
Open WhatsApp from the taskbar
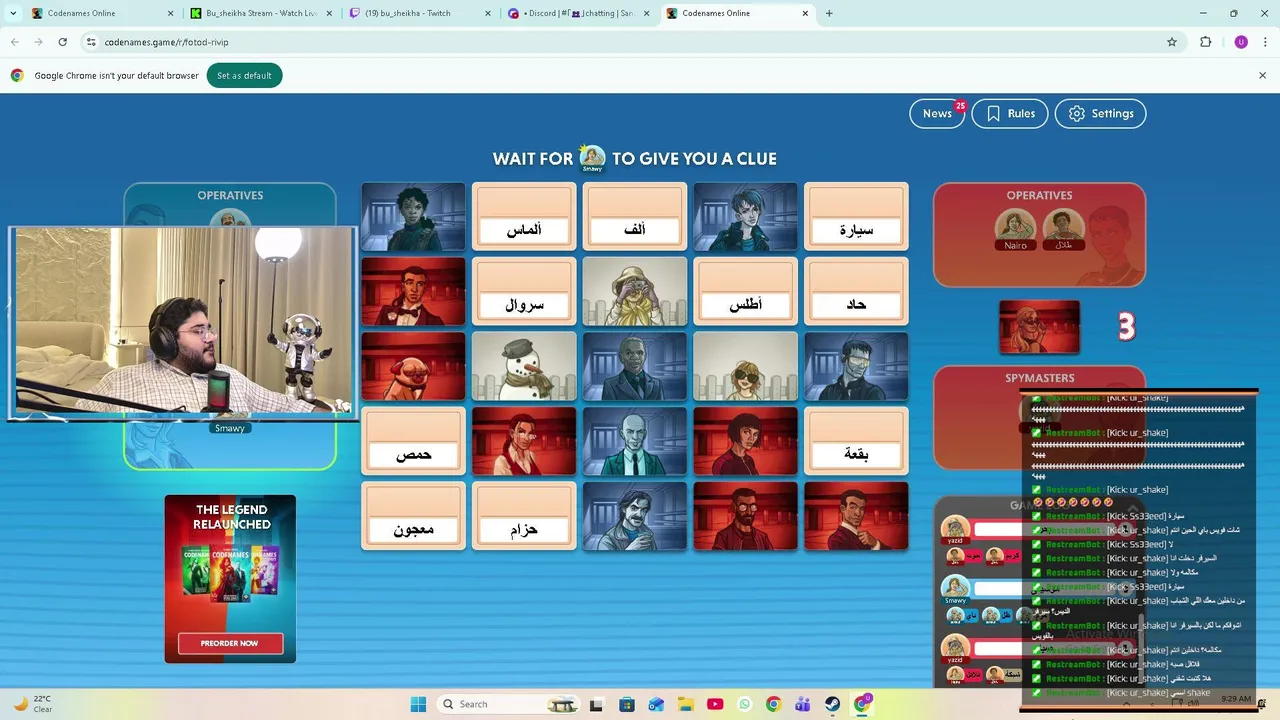[x=744, y=704]
